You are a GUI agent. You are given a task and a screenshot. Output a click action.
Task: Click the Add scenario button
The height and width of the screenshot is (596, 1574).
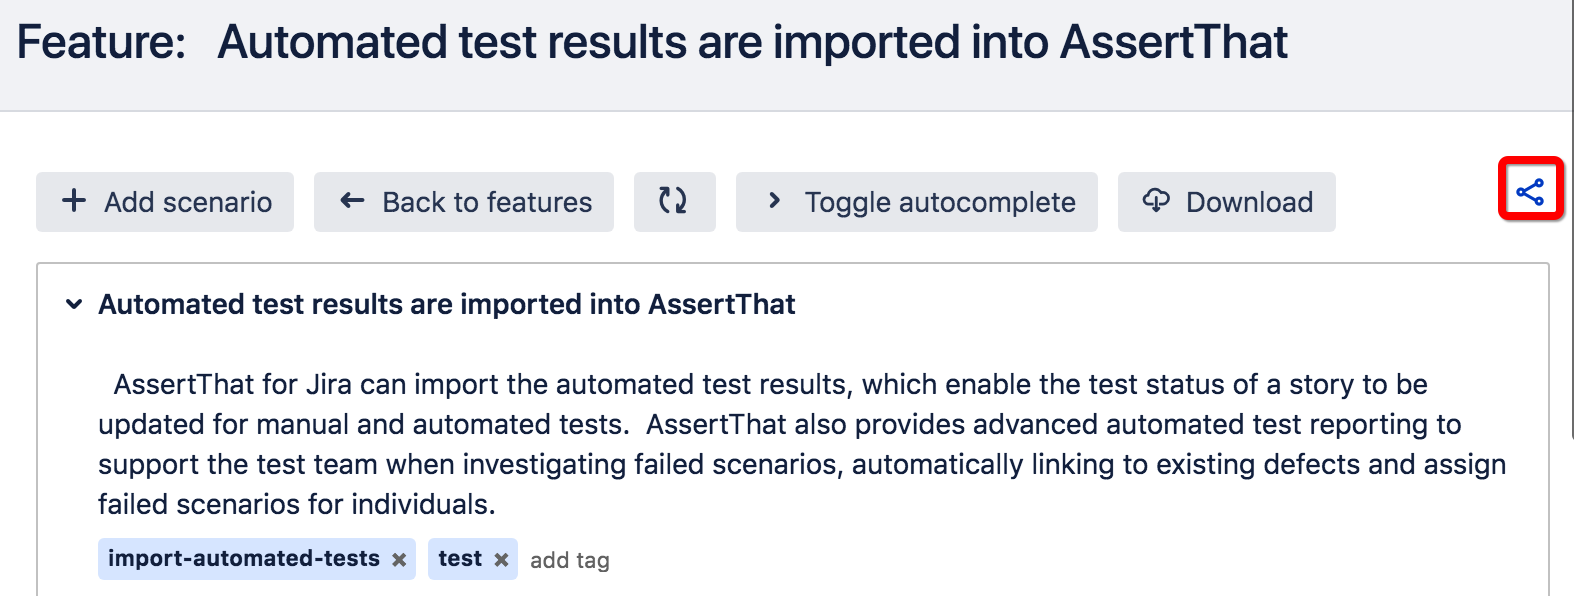pos(165,201)
